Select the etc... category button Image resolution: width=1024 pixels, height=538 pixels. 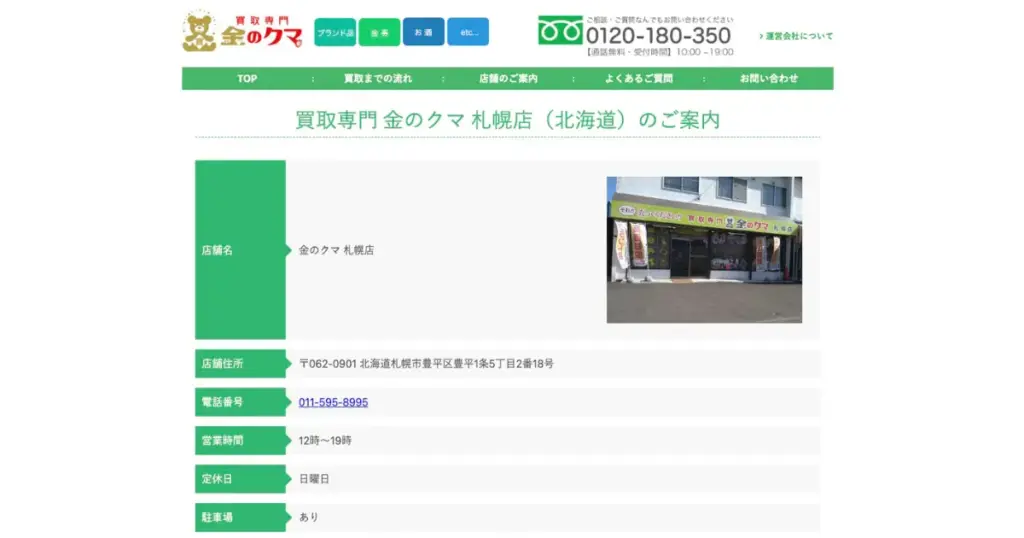[468, 32]
